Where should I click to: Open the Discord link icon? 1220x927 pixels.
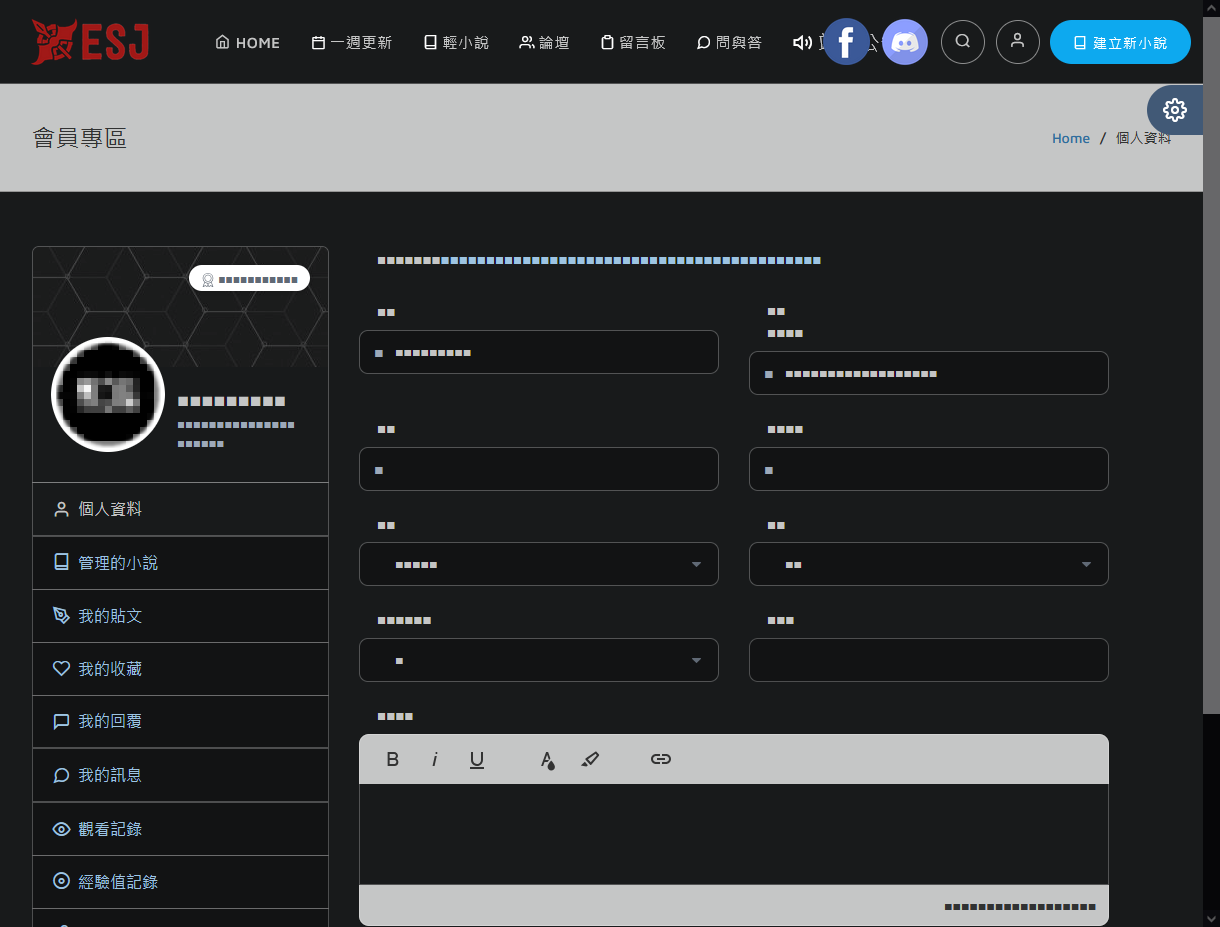(905, 42)
